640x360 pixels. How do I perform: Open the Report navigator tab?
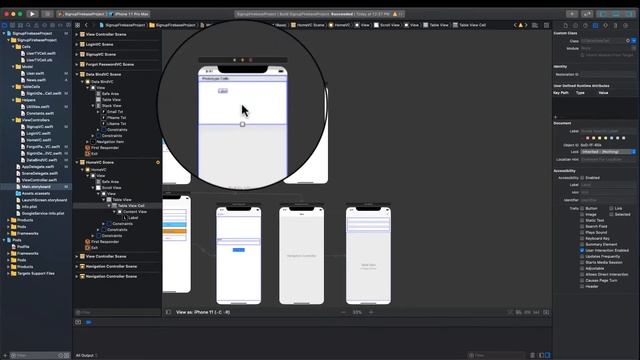[68, 25]
